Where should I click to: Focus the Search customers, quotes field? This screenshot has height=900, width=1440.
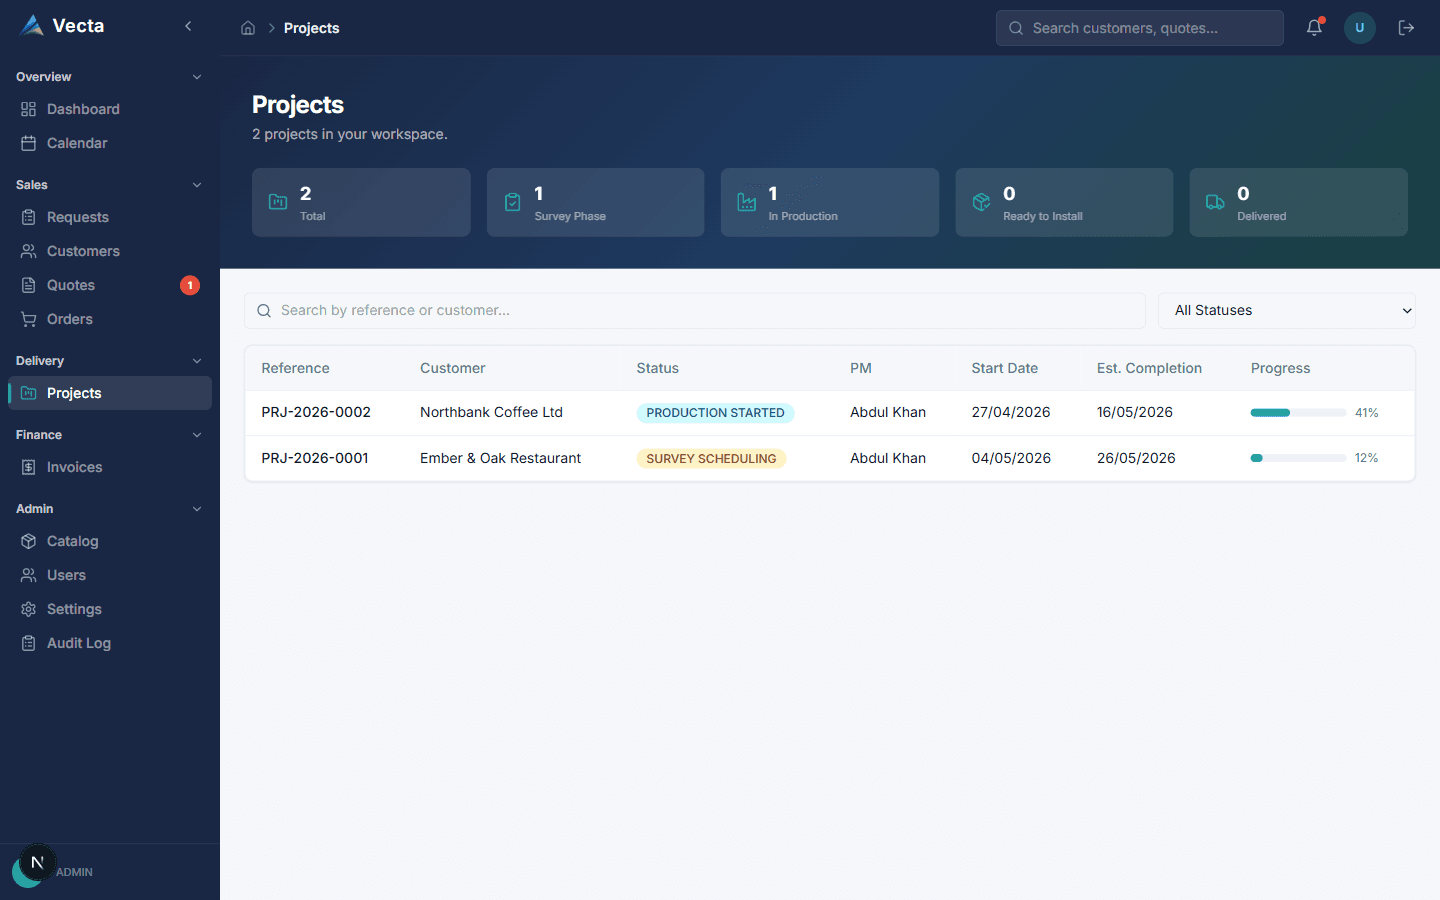(x=1140, y=28)
